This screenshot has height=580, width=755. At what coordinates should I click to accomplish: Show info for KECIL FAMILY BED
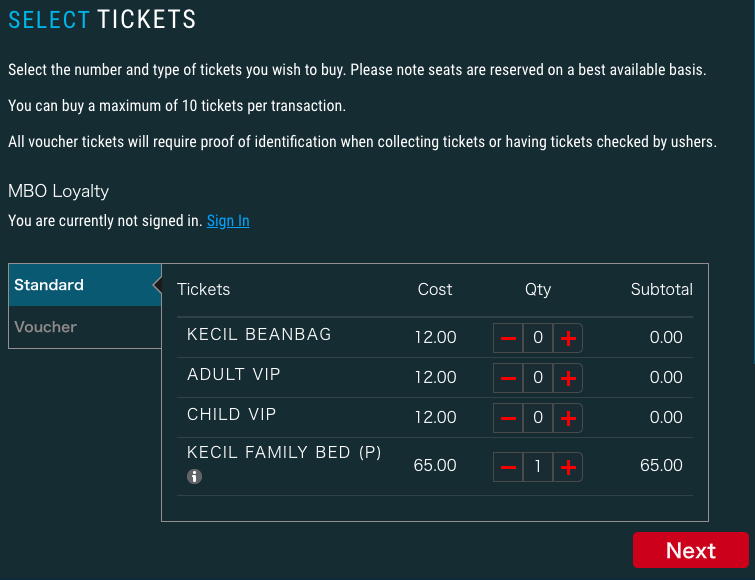click(x=195, y=477)
